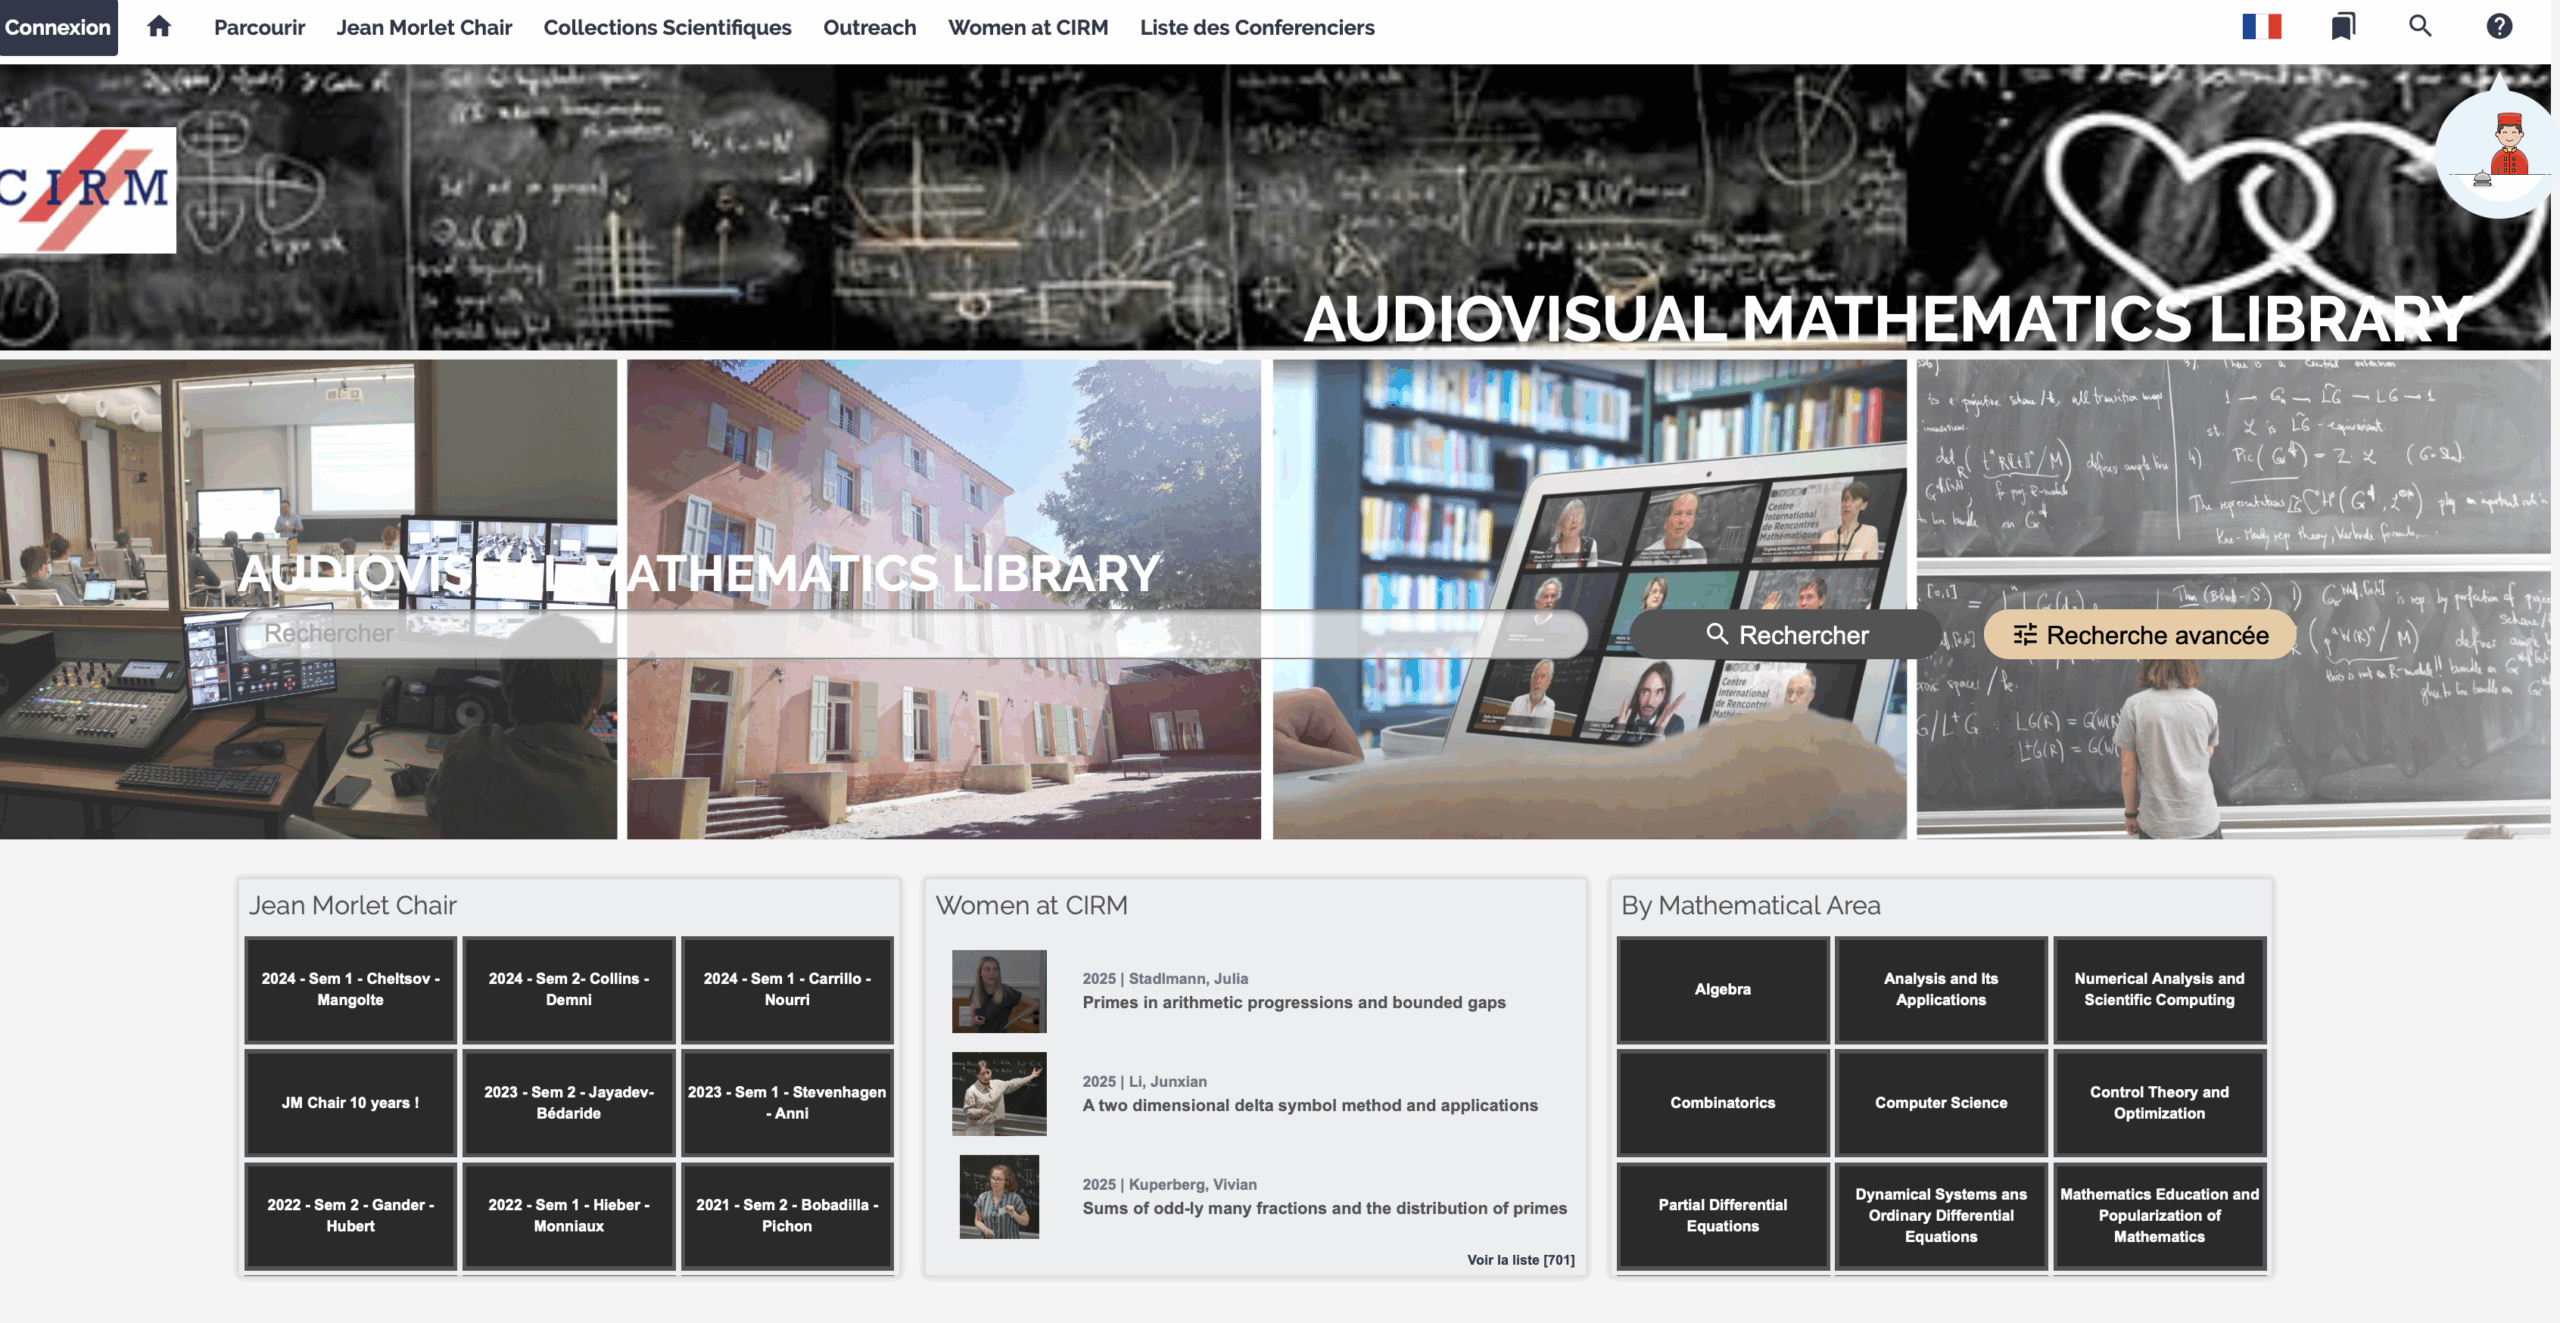Open 2022 Sem 1 Hieber Monniaux tile
The image size is (2560, 1323).
[569, 1215]
